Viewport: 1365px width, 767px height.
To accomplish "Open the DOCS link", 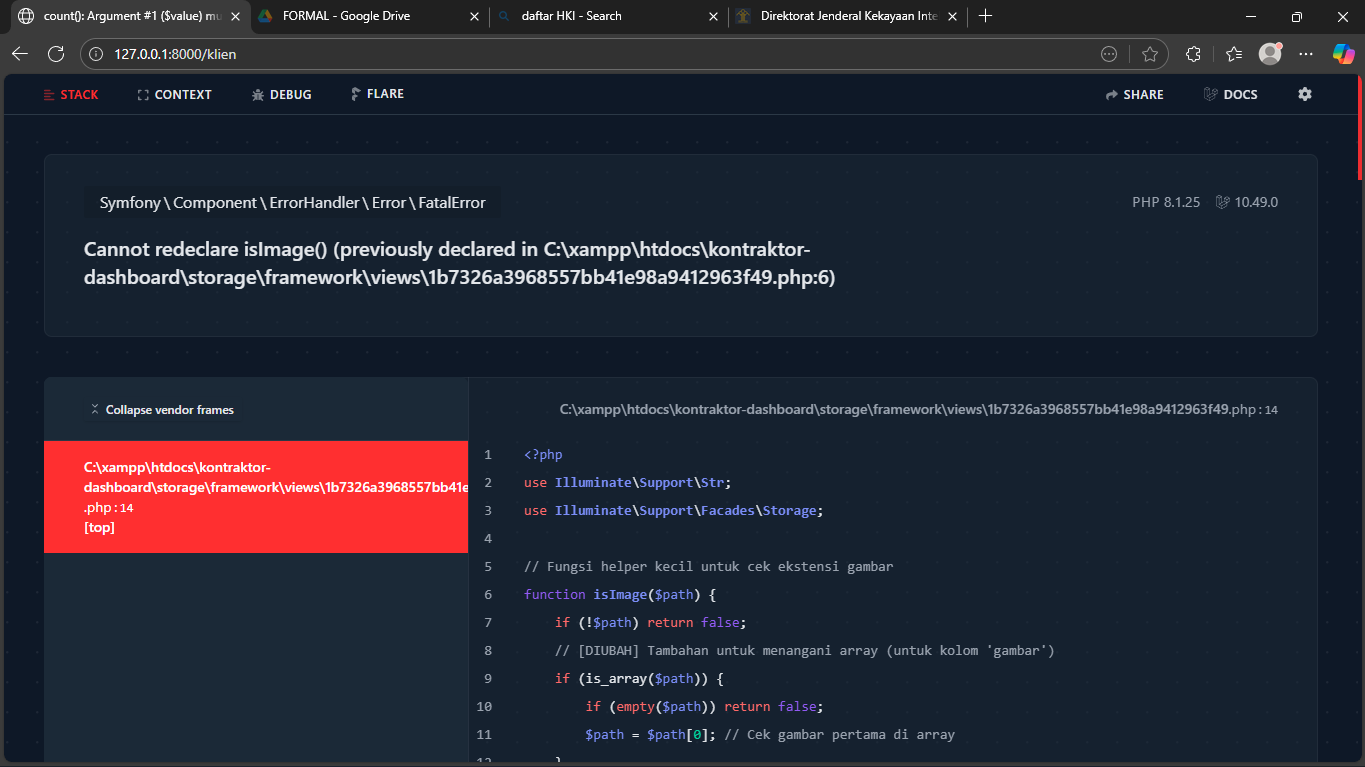I will tap(1231, 94).
